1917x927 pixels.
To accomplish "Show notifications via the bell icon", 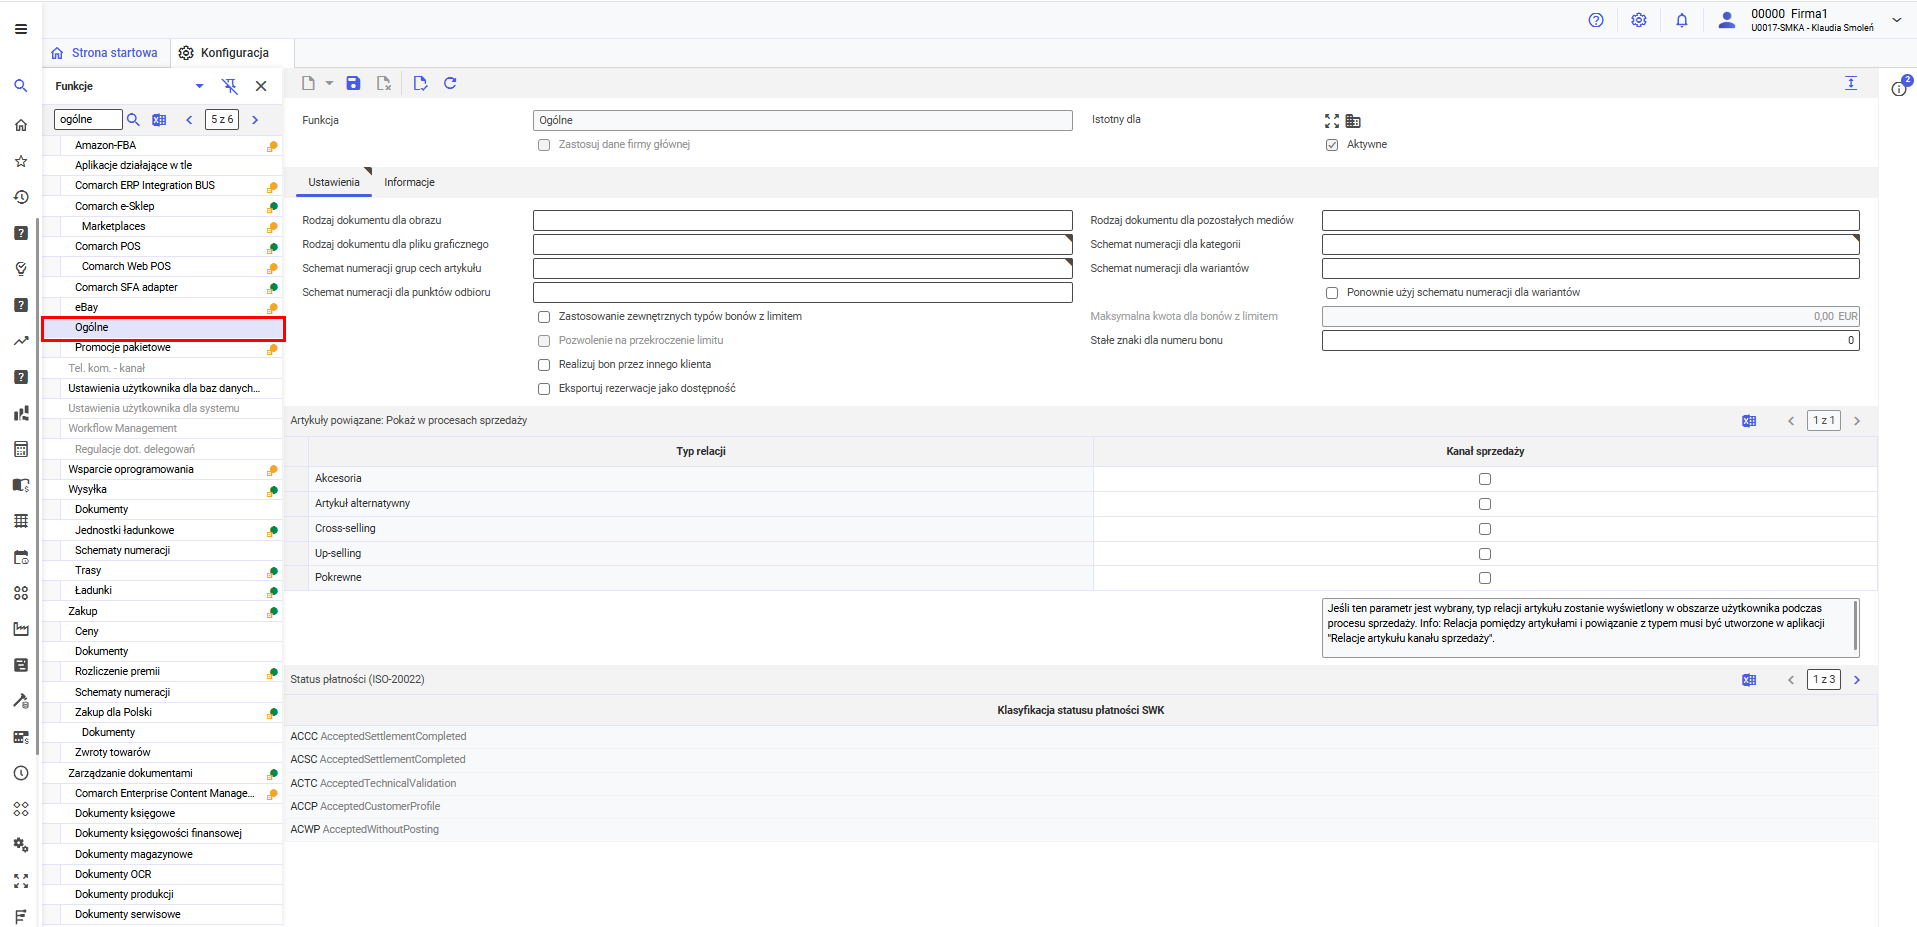I will (x=1682, y=20).
